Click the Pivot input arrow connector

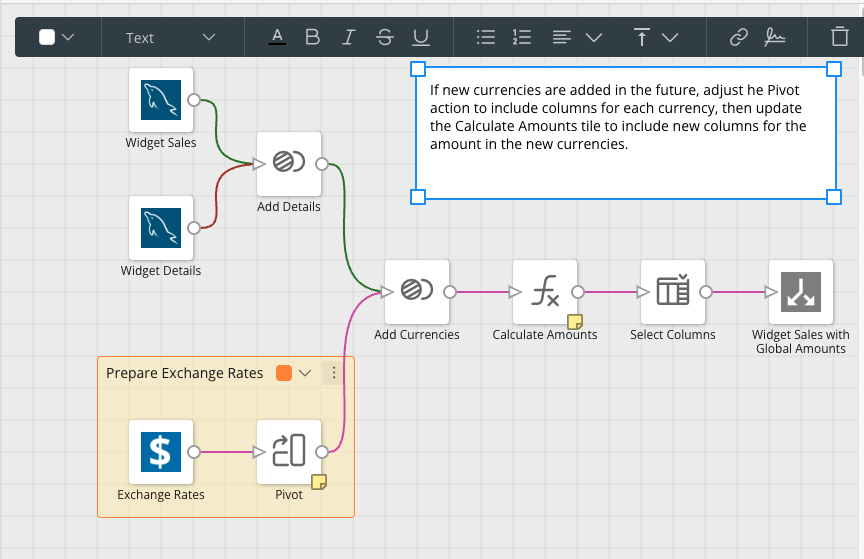pos(259,452)
